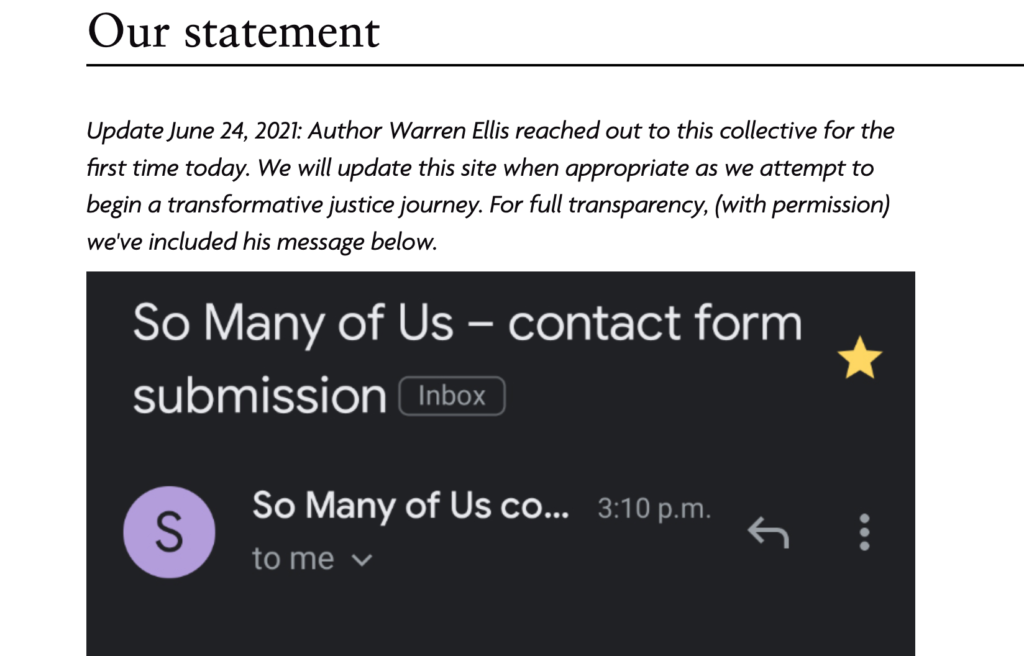The width and height of the screenshot is (1024, 656).
Task: Click the reply arrow icon
Action: [768, 533]
